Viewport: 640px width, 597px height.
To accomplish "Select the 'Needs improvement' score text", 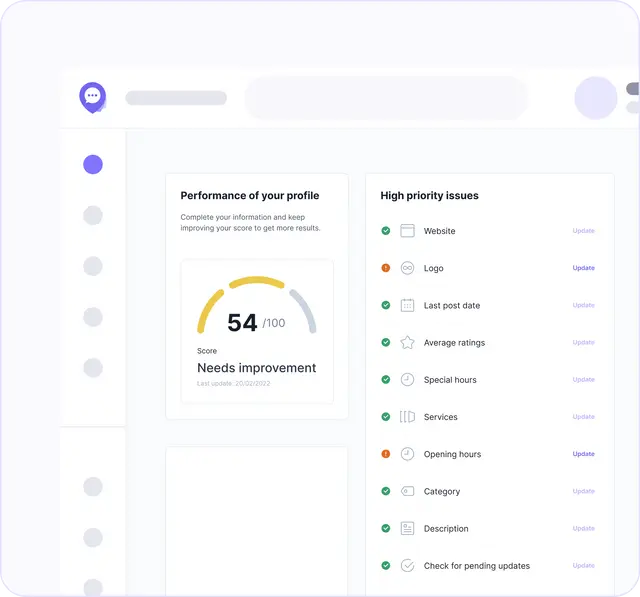I will (257, 368).
